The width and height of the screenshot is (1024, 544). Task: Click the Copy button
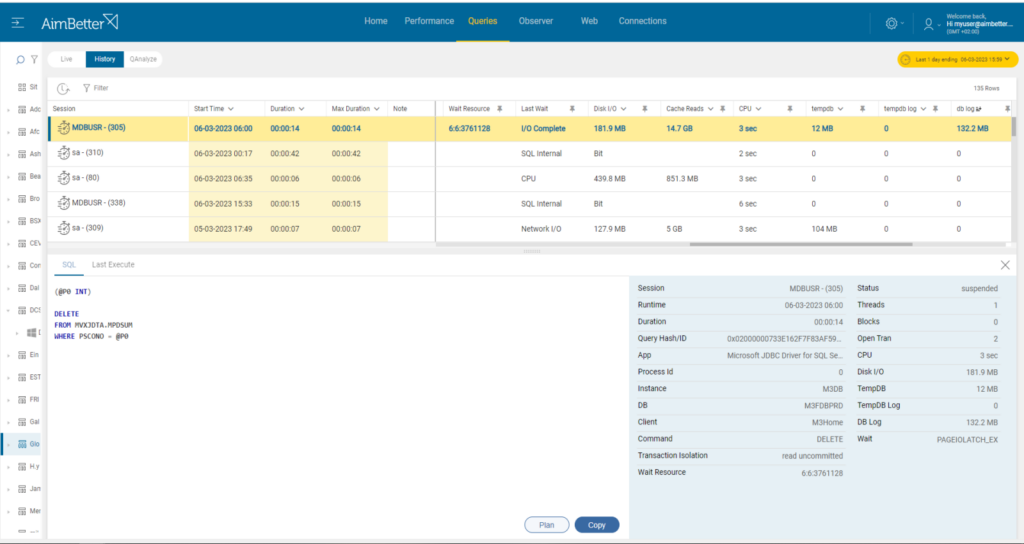597,525
